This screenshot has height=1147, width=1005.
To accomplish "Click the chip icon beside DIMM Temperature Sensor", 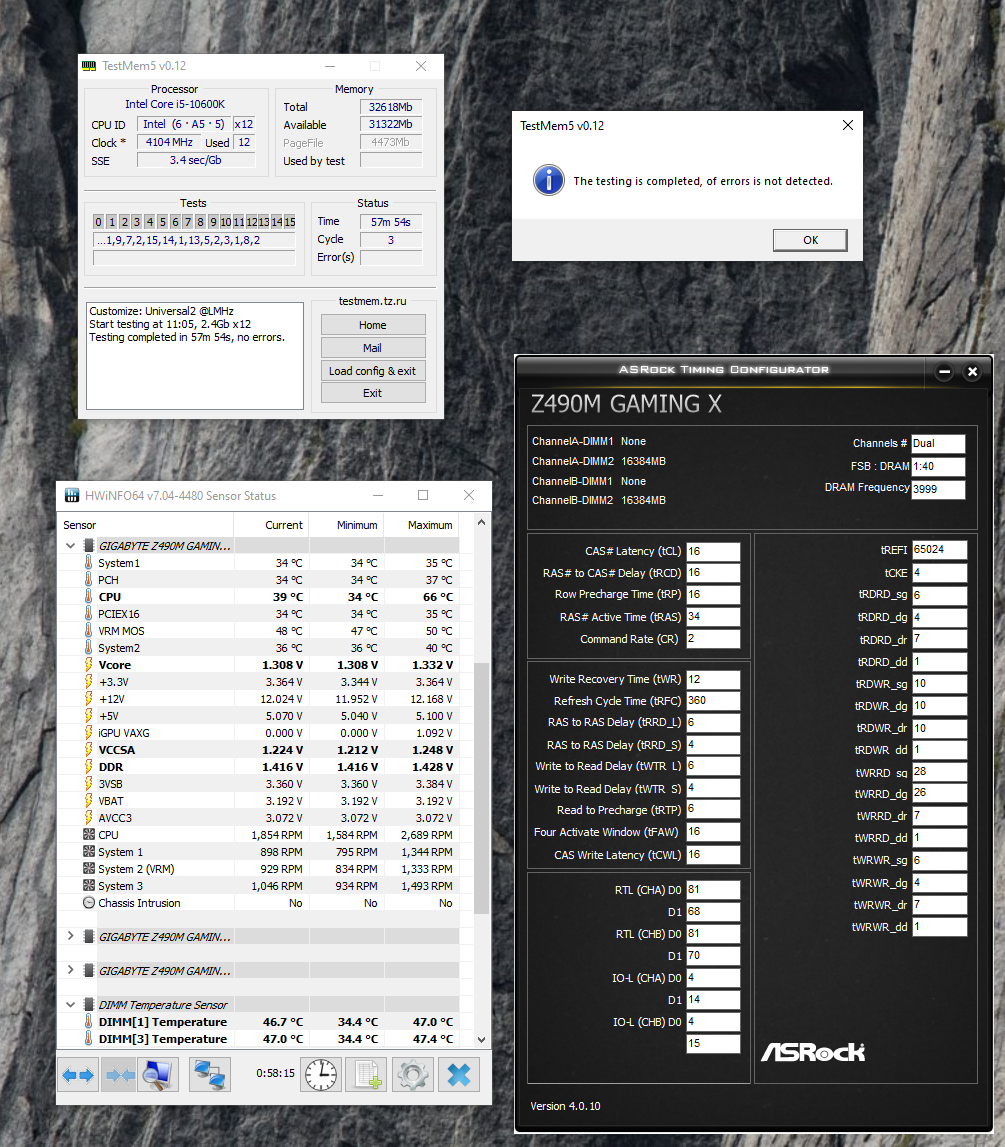I will 89,1005.
